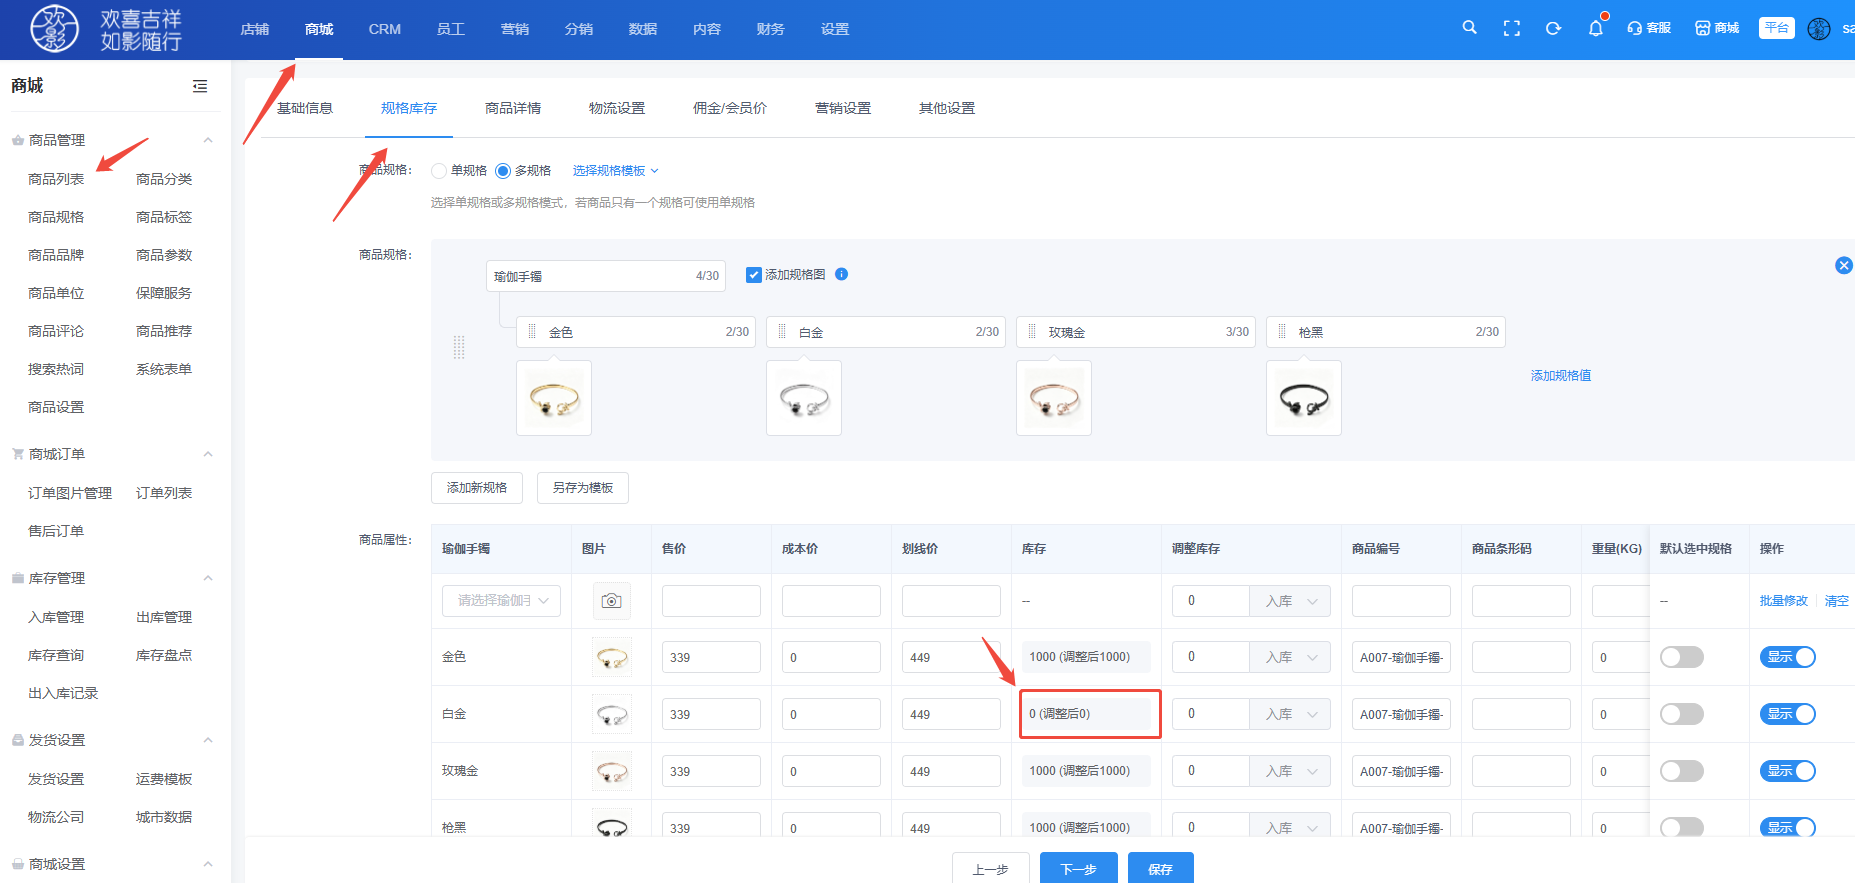1855x883 pixels.
Task: Open the 选择规格模板 dropdown
Action: click(x=615, y=171)
